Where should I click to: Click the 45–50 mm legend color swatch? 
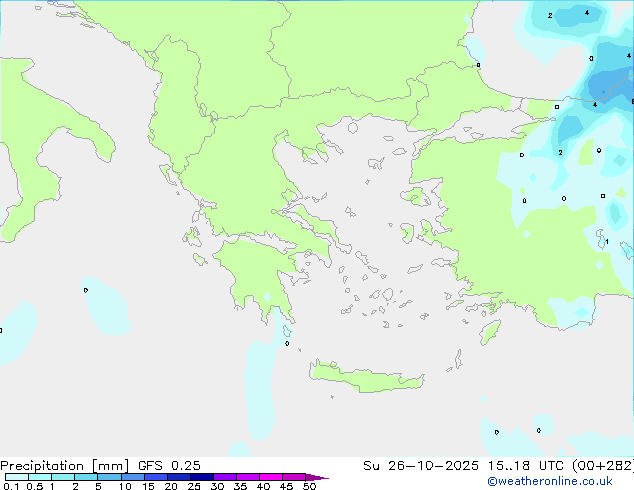(294, 477)
